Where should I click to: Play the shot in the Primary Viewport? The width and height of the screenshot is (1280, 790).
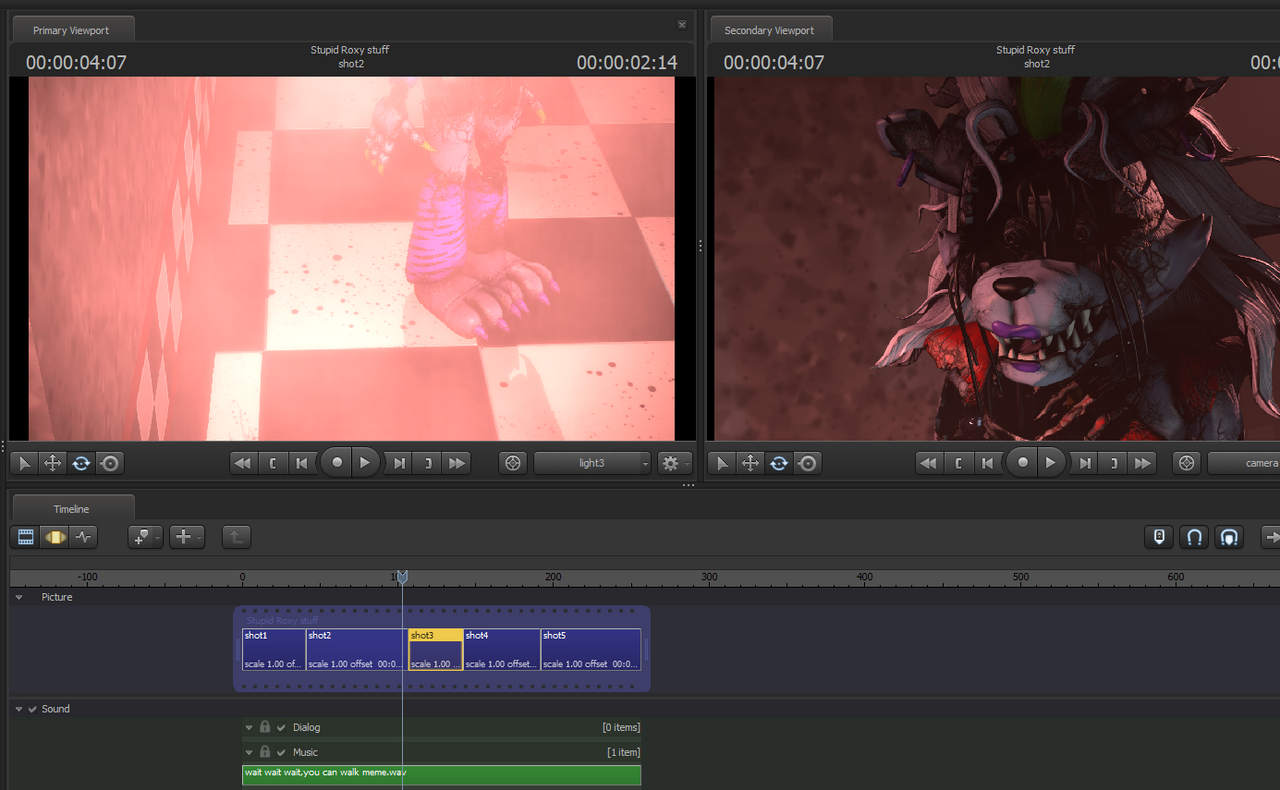click(365, 463)
